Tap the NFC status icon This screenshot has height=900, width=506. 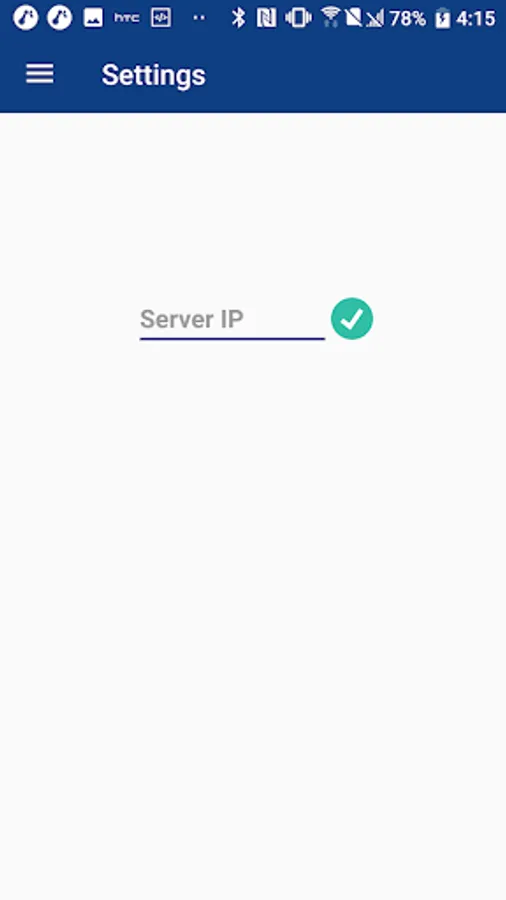tap(266, 18)
